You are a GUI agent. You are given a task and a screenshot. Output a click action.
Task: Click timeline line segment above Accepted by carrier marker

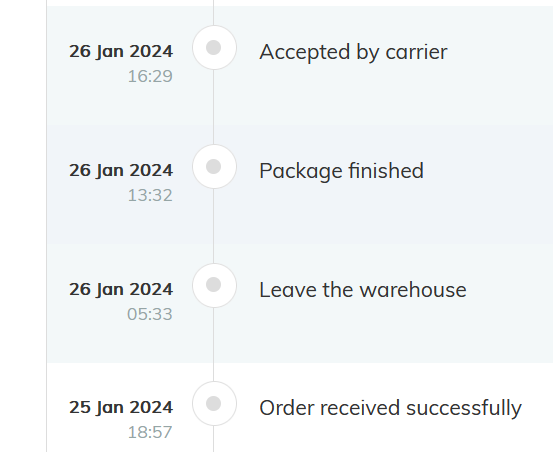[213, 13]
